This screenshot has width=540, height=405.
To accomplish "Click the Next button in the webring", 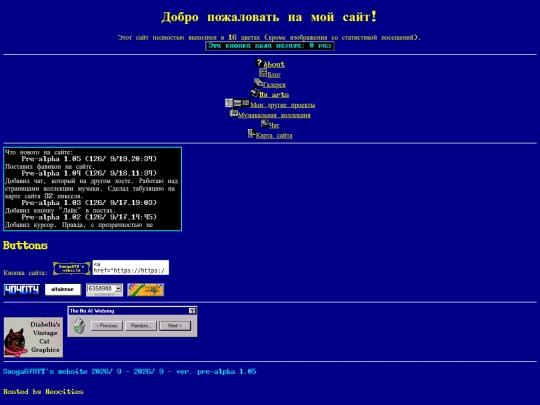I will pos(175,326).
